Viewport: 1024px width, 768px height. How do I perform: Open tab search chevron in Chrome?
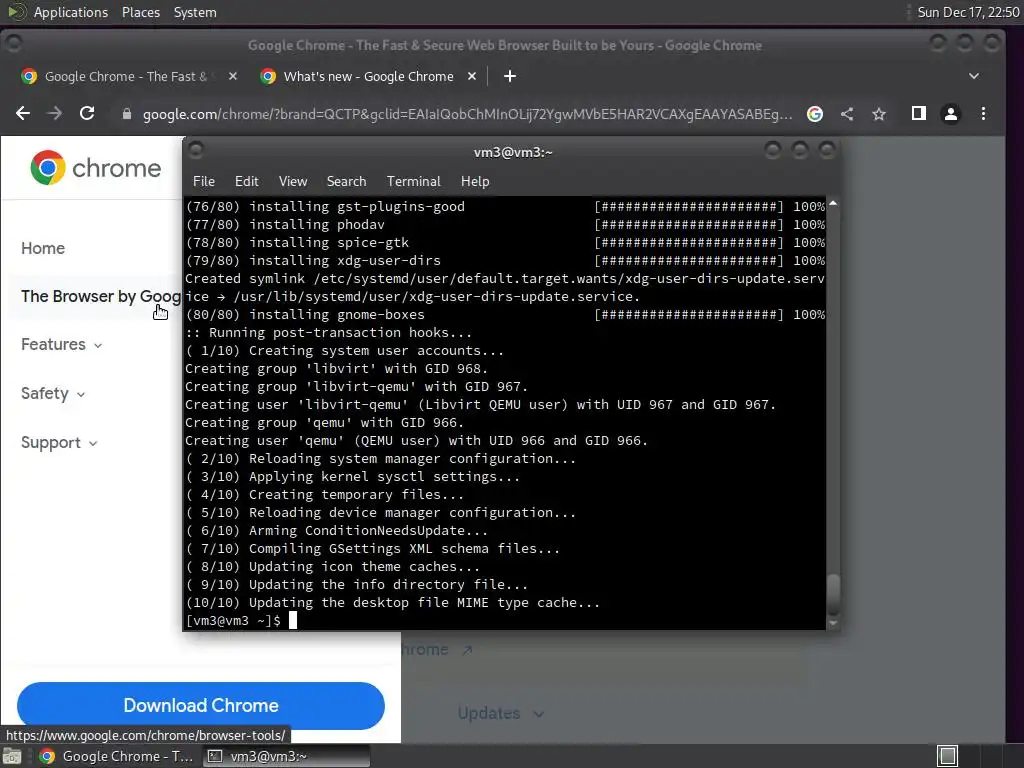pyautogui.click(x=974, y=76)
